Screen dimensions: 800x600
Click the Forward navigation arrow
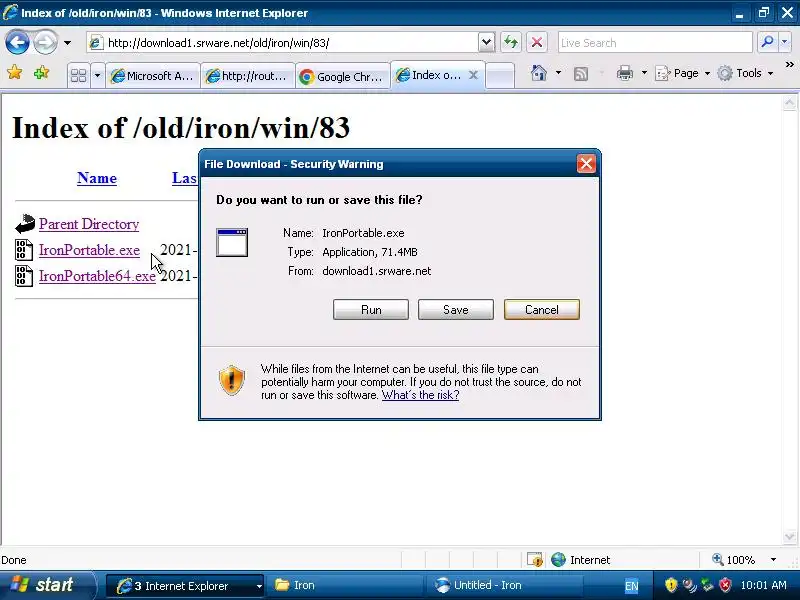point(45,42)
